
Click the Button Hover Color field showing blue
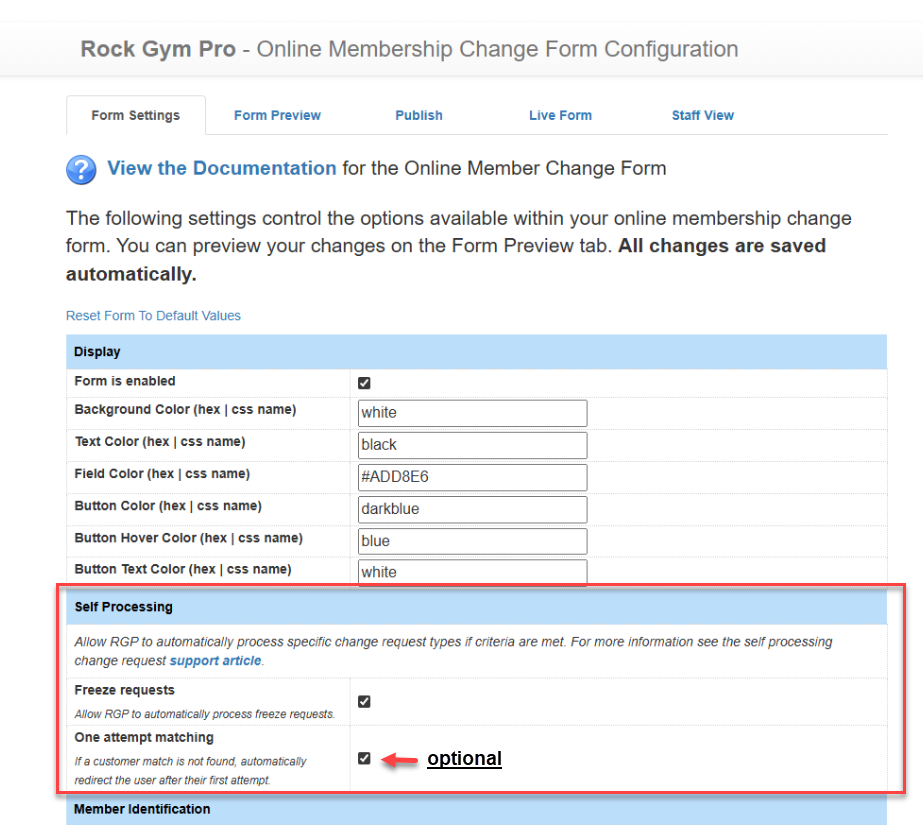click(472, 541)
